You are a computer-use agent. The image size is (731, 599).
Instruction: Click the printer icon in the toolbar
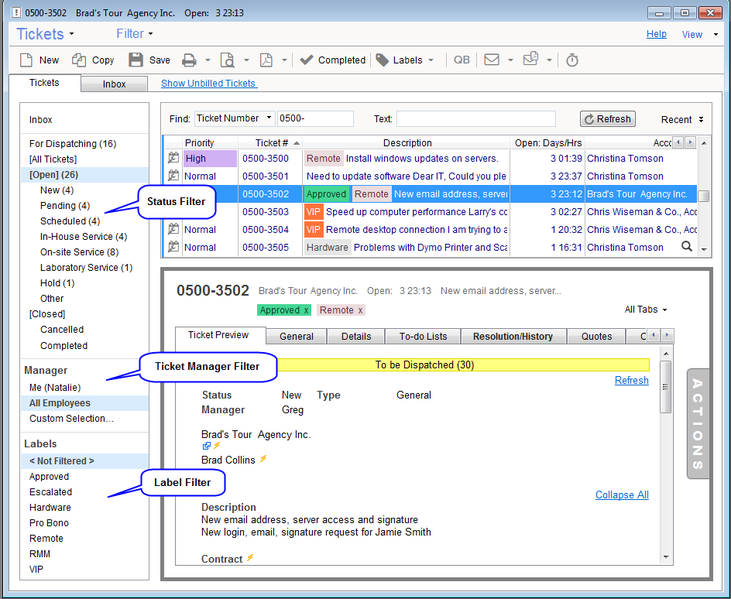(189, 60)
